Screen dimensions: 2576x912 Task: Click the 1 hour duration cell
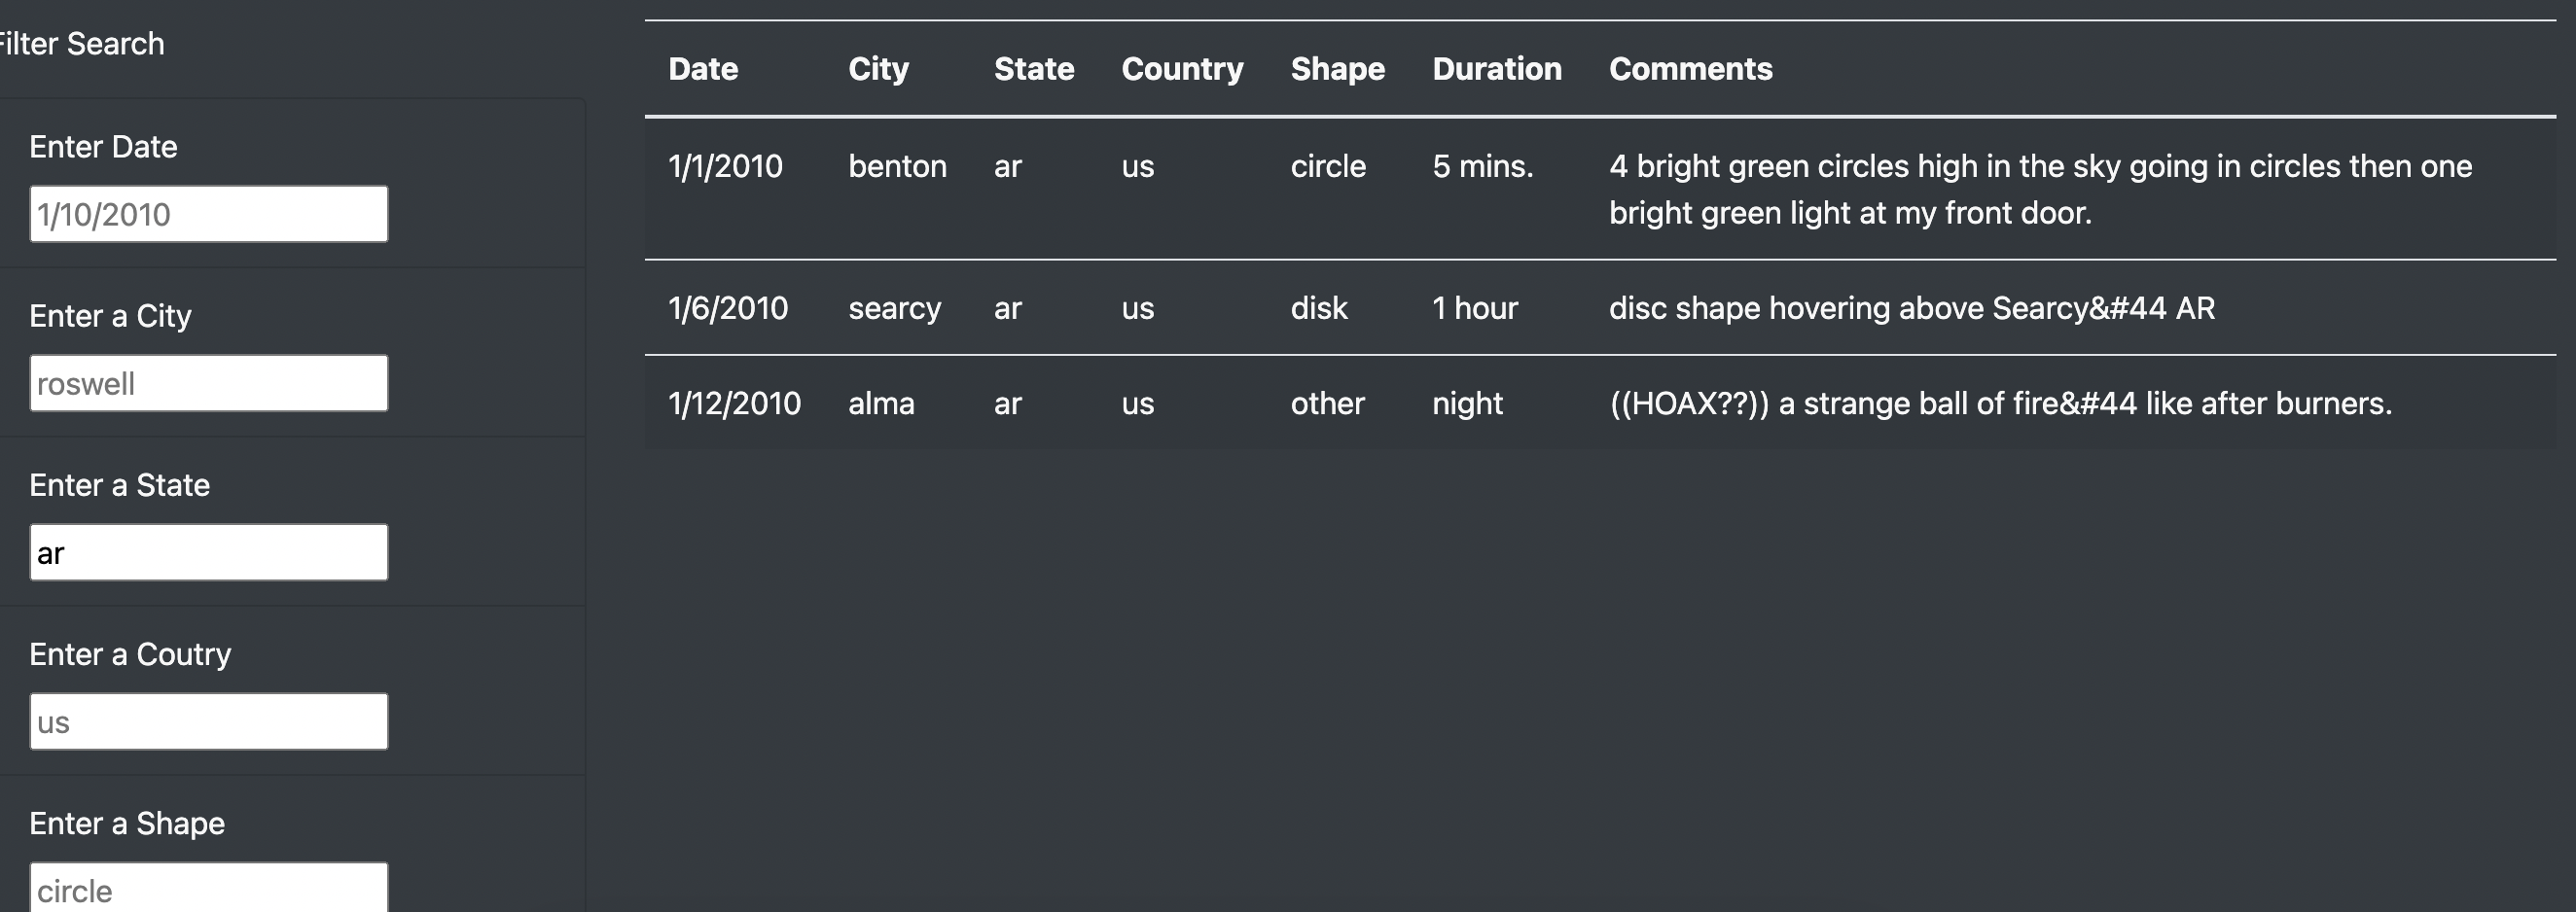(1474, 308)
